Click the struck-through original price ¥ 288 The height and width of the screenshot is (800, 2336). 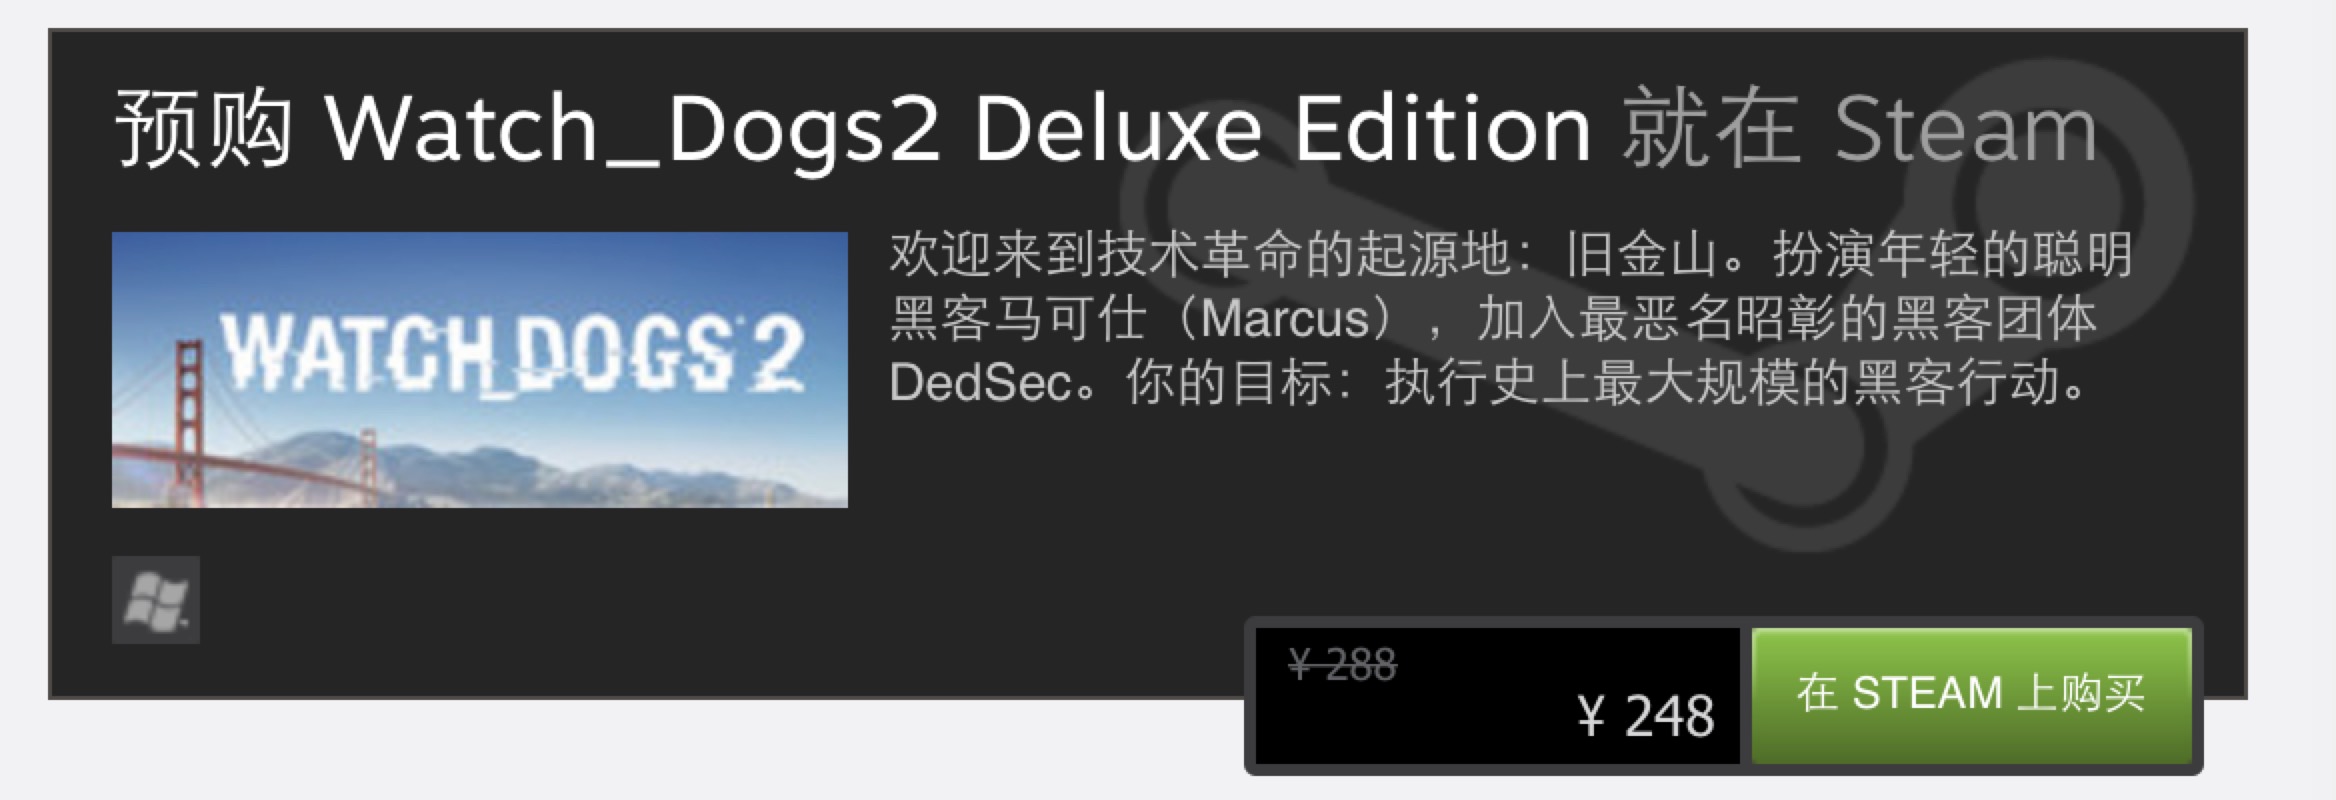tap(1342, 665)
